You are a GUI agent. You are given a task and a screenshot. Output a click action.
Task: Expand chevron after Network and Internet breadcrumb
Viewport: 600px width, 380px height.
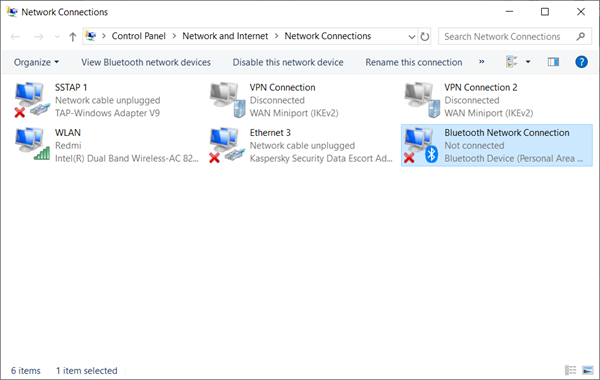click(x=276, y=36)
